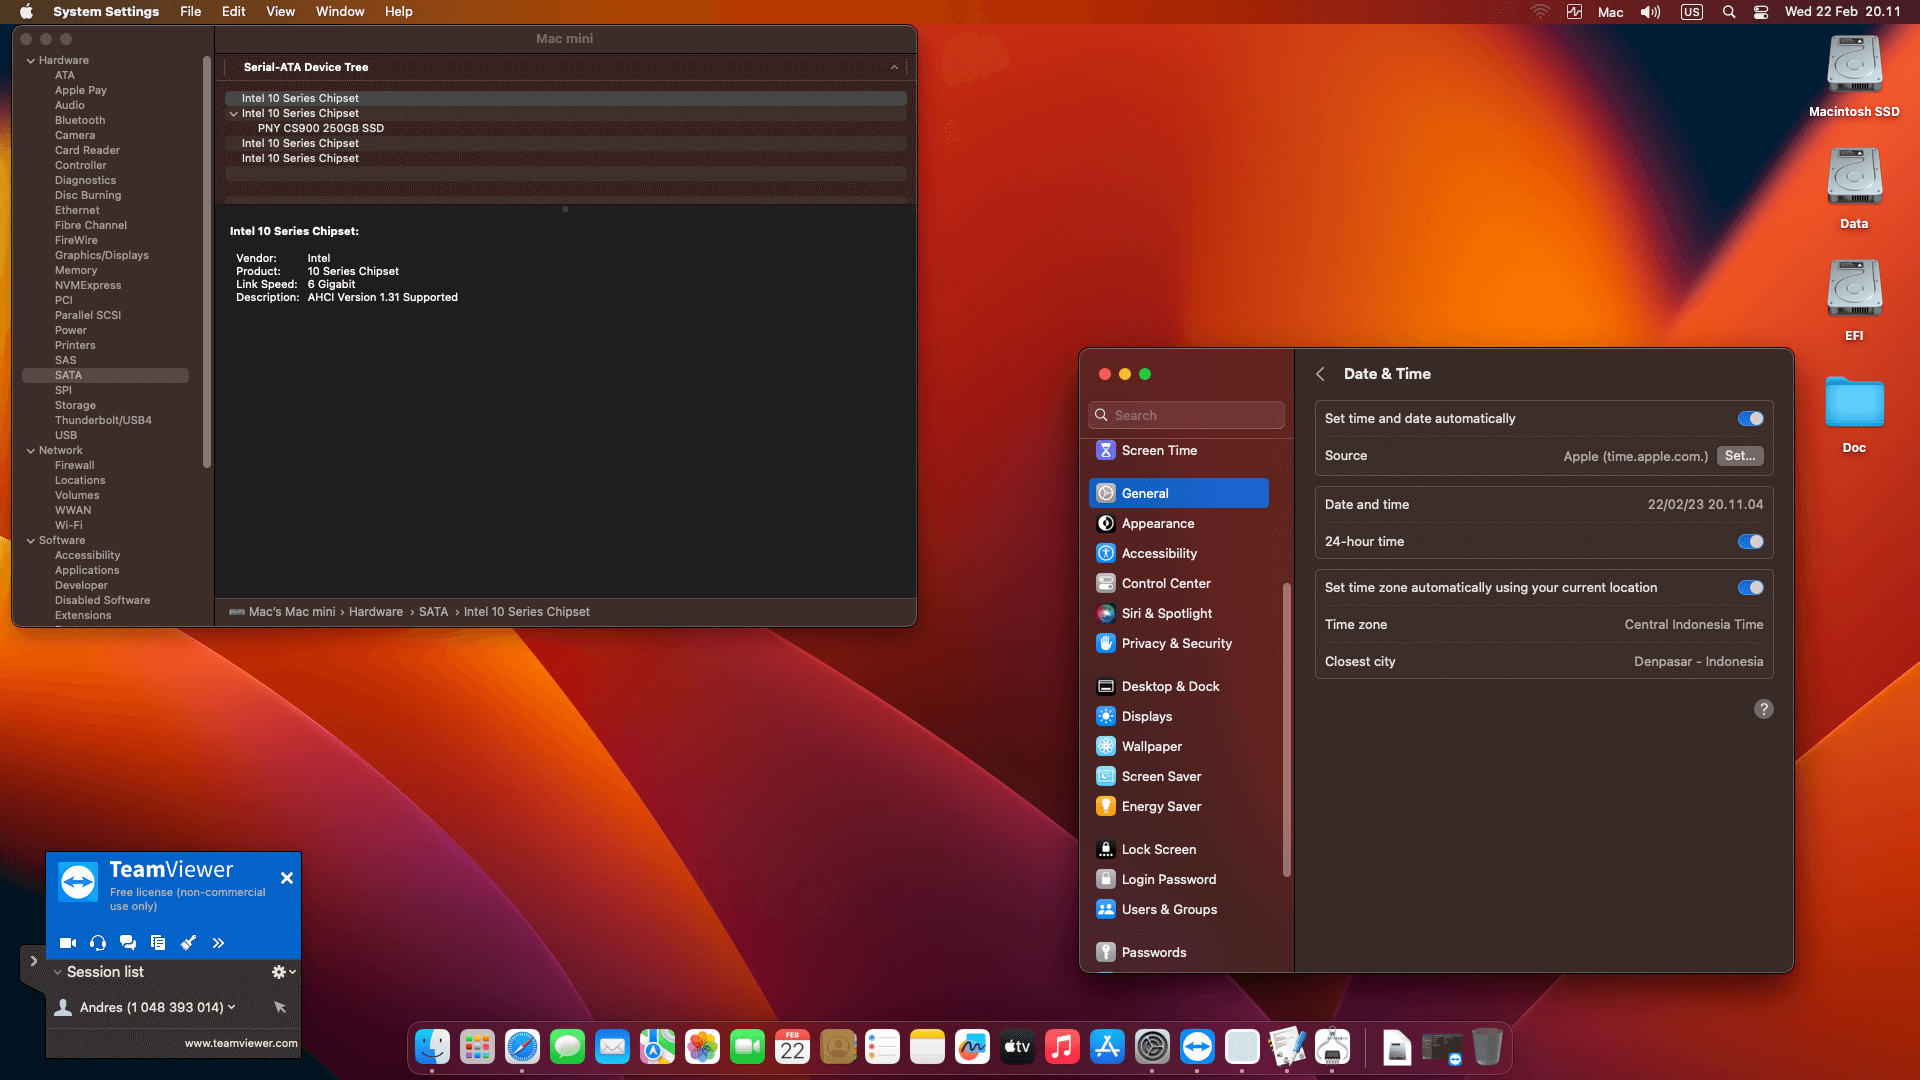Open Users & Groups settings
The image size is (1920, 1080).
[1178, 910]
